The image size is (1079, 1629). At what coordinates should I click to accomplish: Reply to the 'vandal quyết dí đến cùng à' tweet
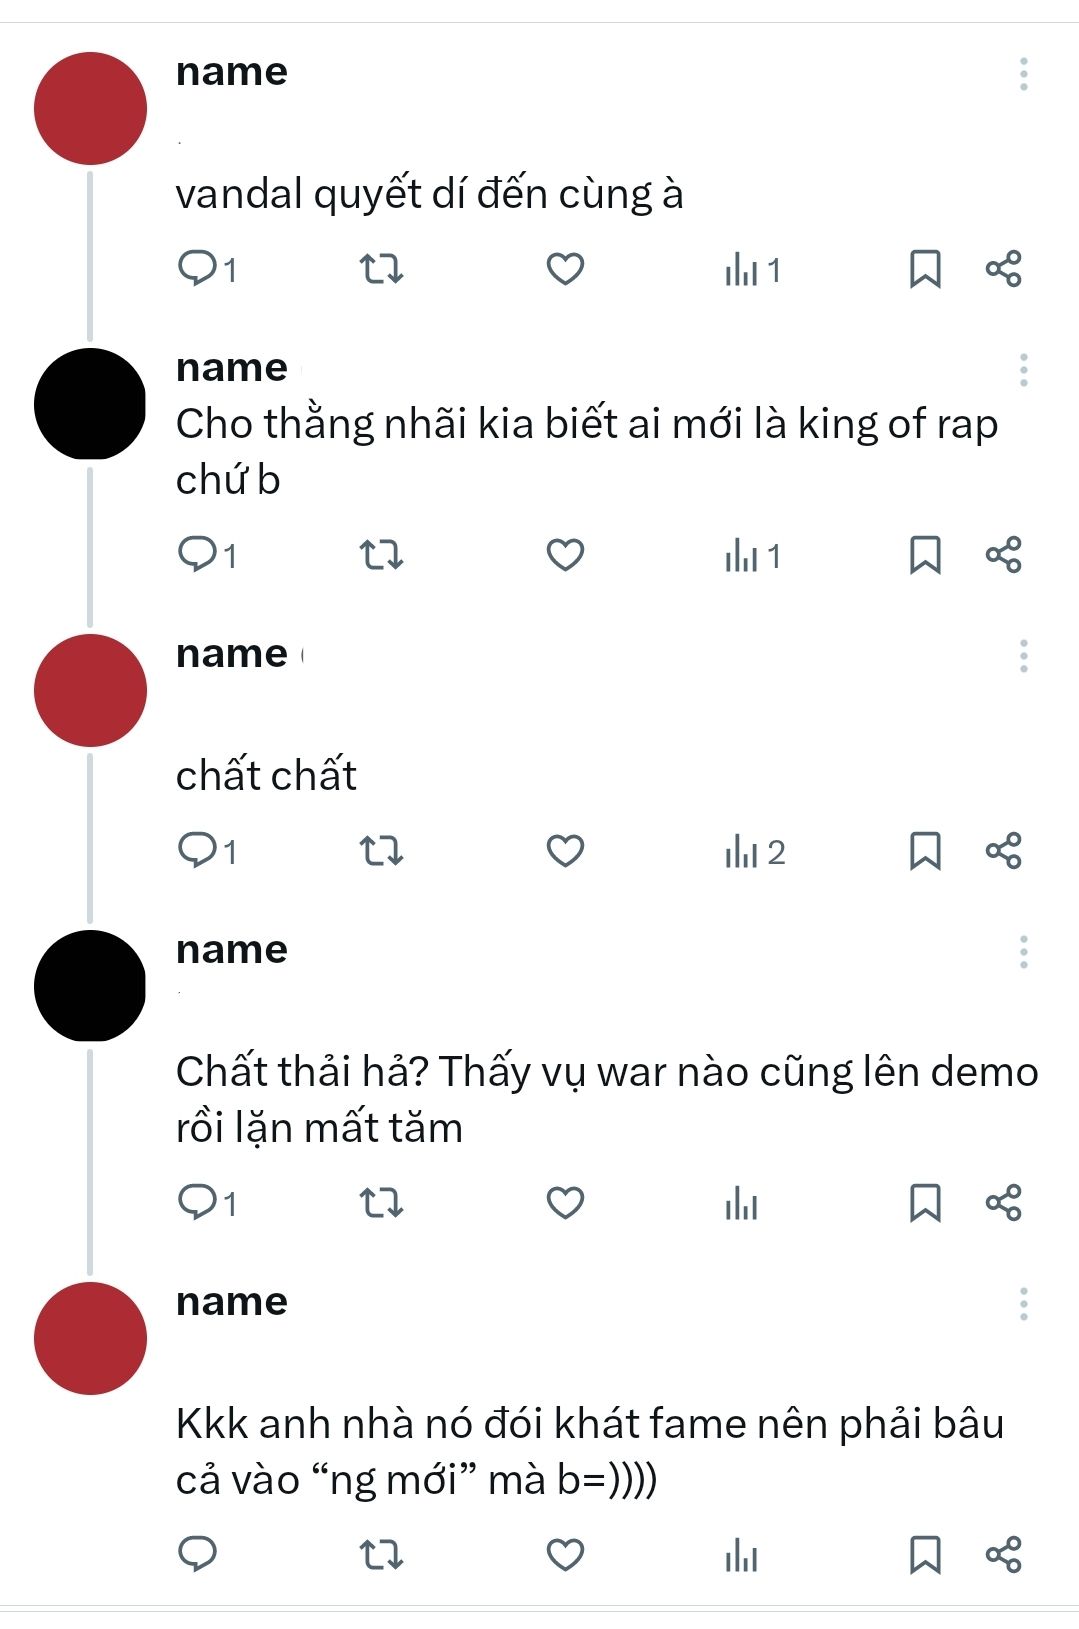click(206, 269)
